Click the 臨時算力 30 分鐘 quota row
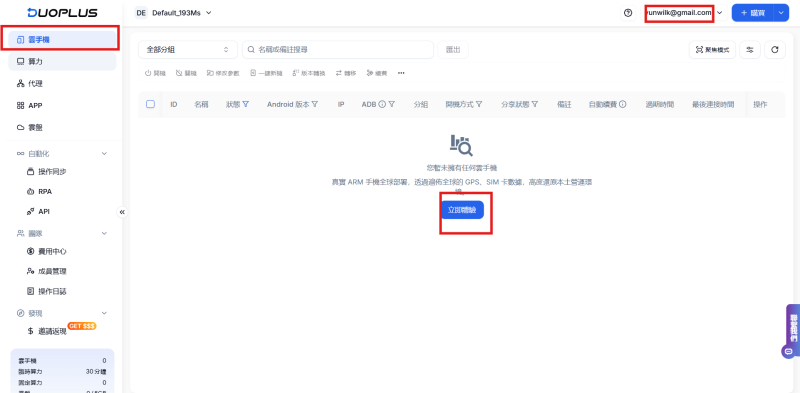This screenshot has height=393, width=800. tap(62, 372)
